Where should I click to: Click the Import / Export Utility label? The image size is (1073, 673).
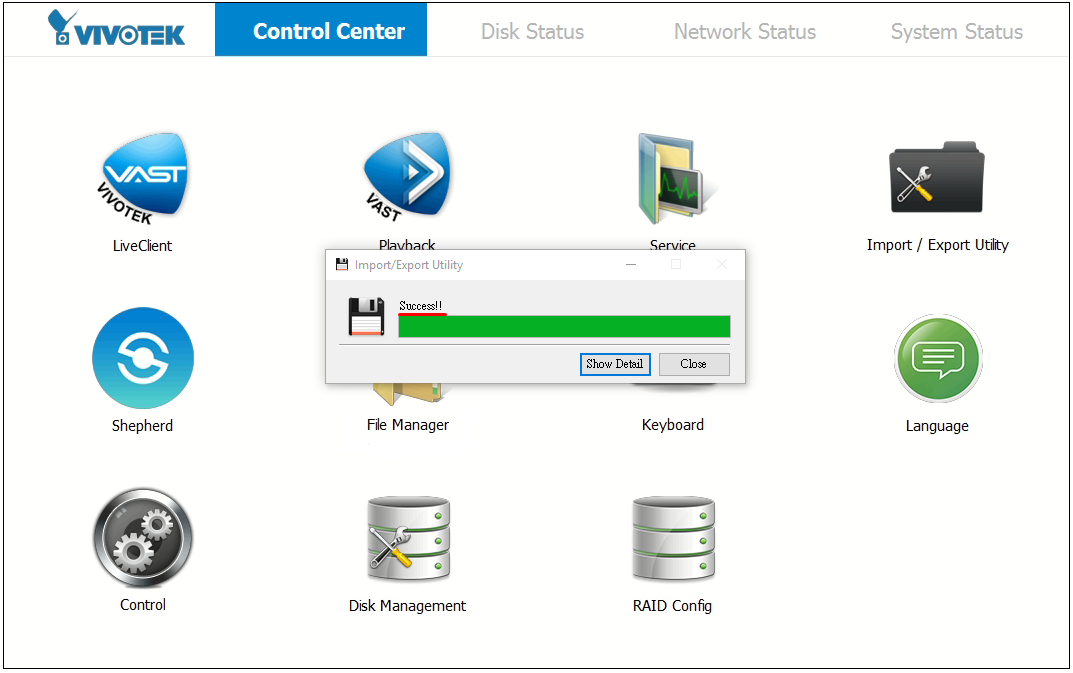[x=938, y=245]
